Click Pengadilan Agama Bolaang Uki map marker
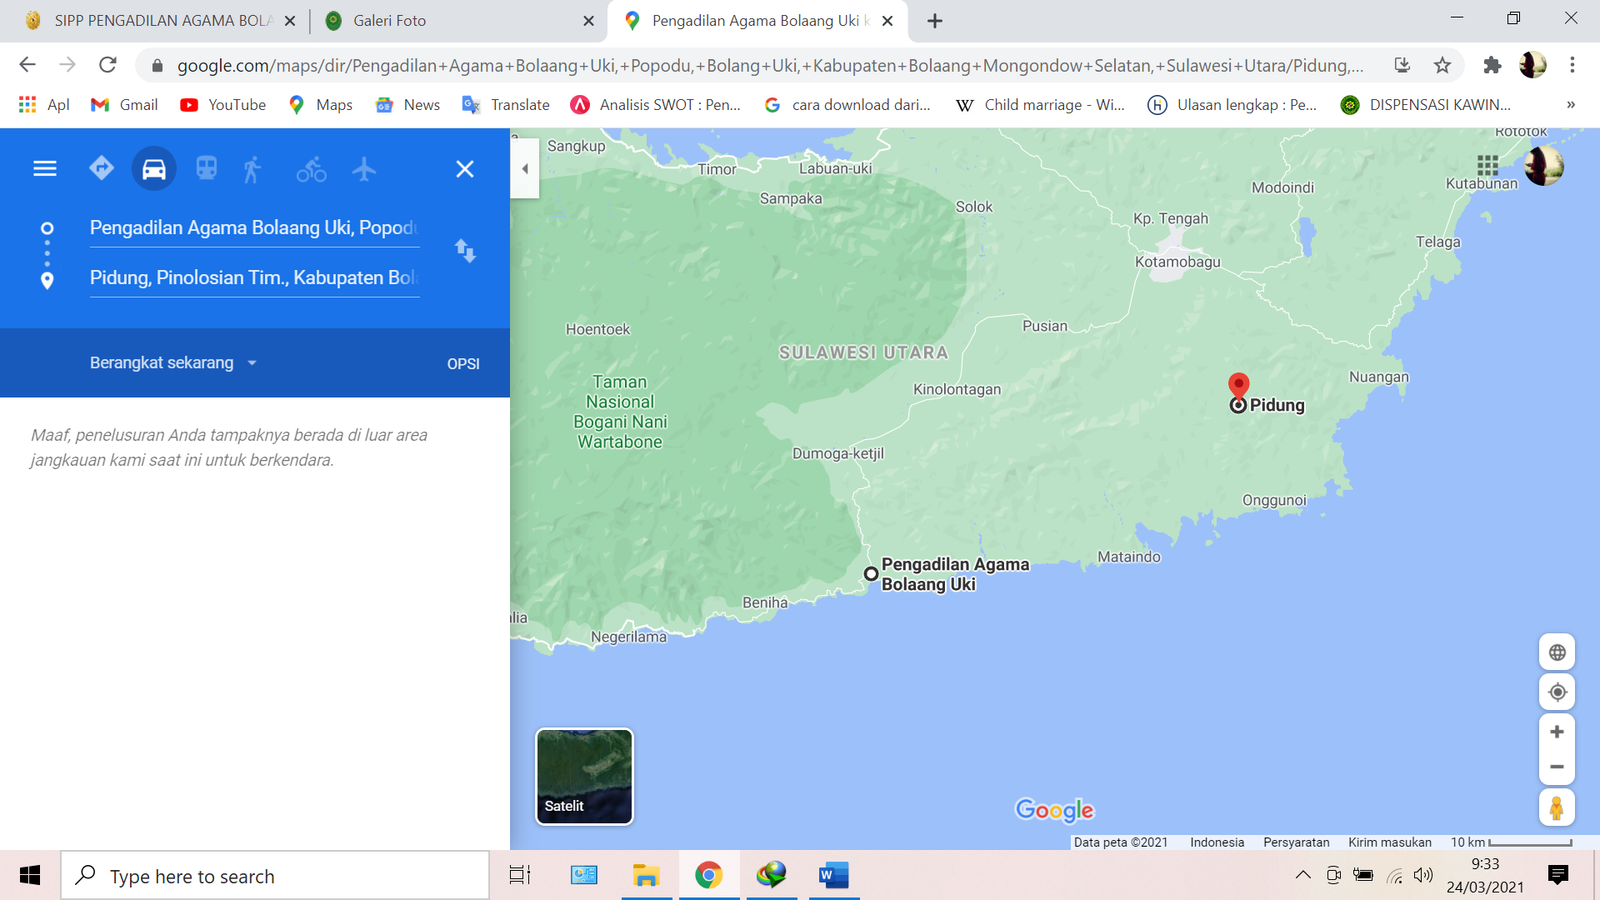 (871, 574)
